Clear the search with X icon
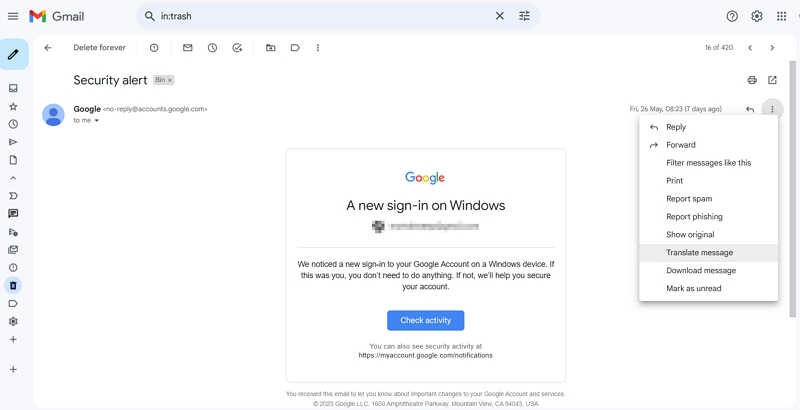This screenshot has height=410, width=800. (x=499, y=16)
